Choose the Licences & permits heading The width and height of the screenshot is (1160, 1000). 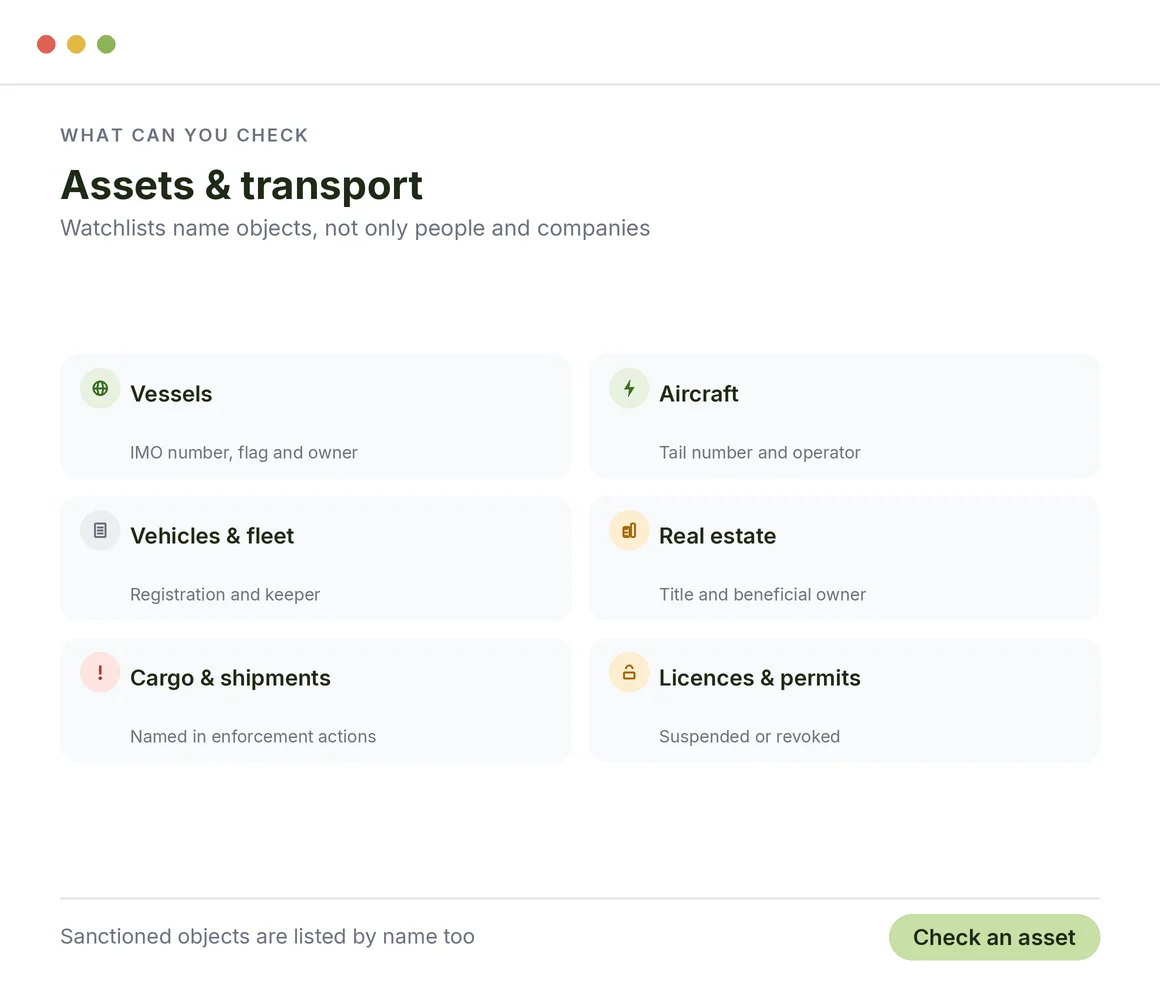tap(760, 678)
